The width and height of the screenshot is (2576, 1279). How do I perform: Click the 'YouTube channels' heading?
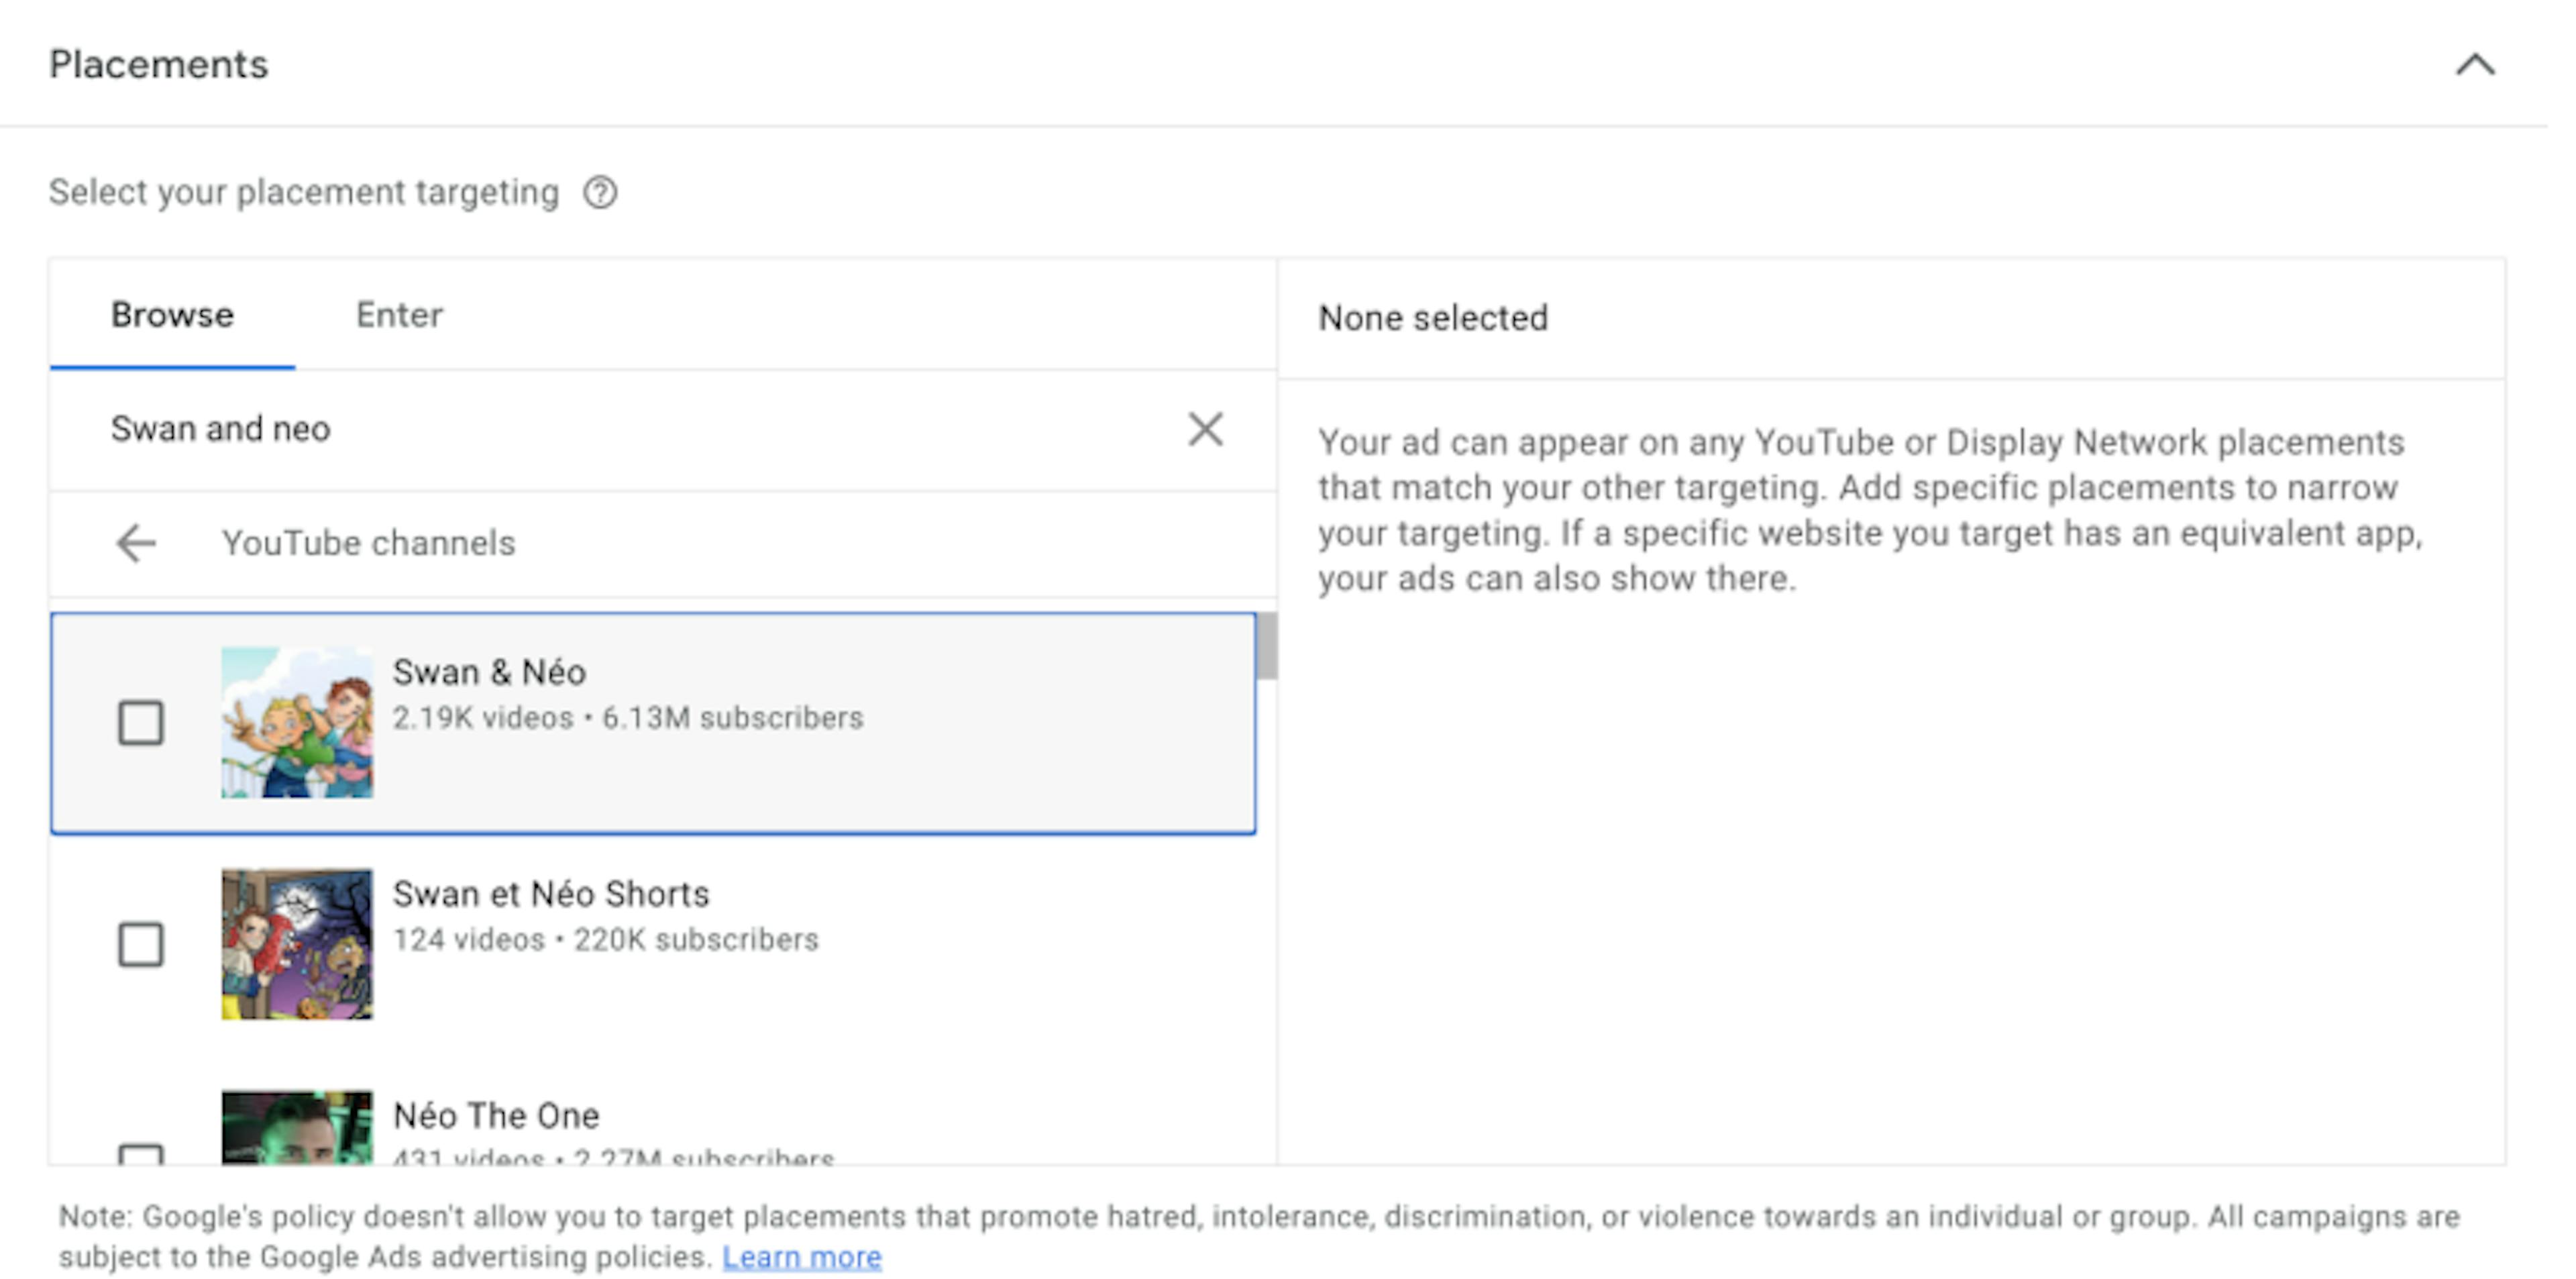(369, 543)
